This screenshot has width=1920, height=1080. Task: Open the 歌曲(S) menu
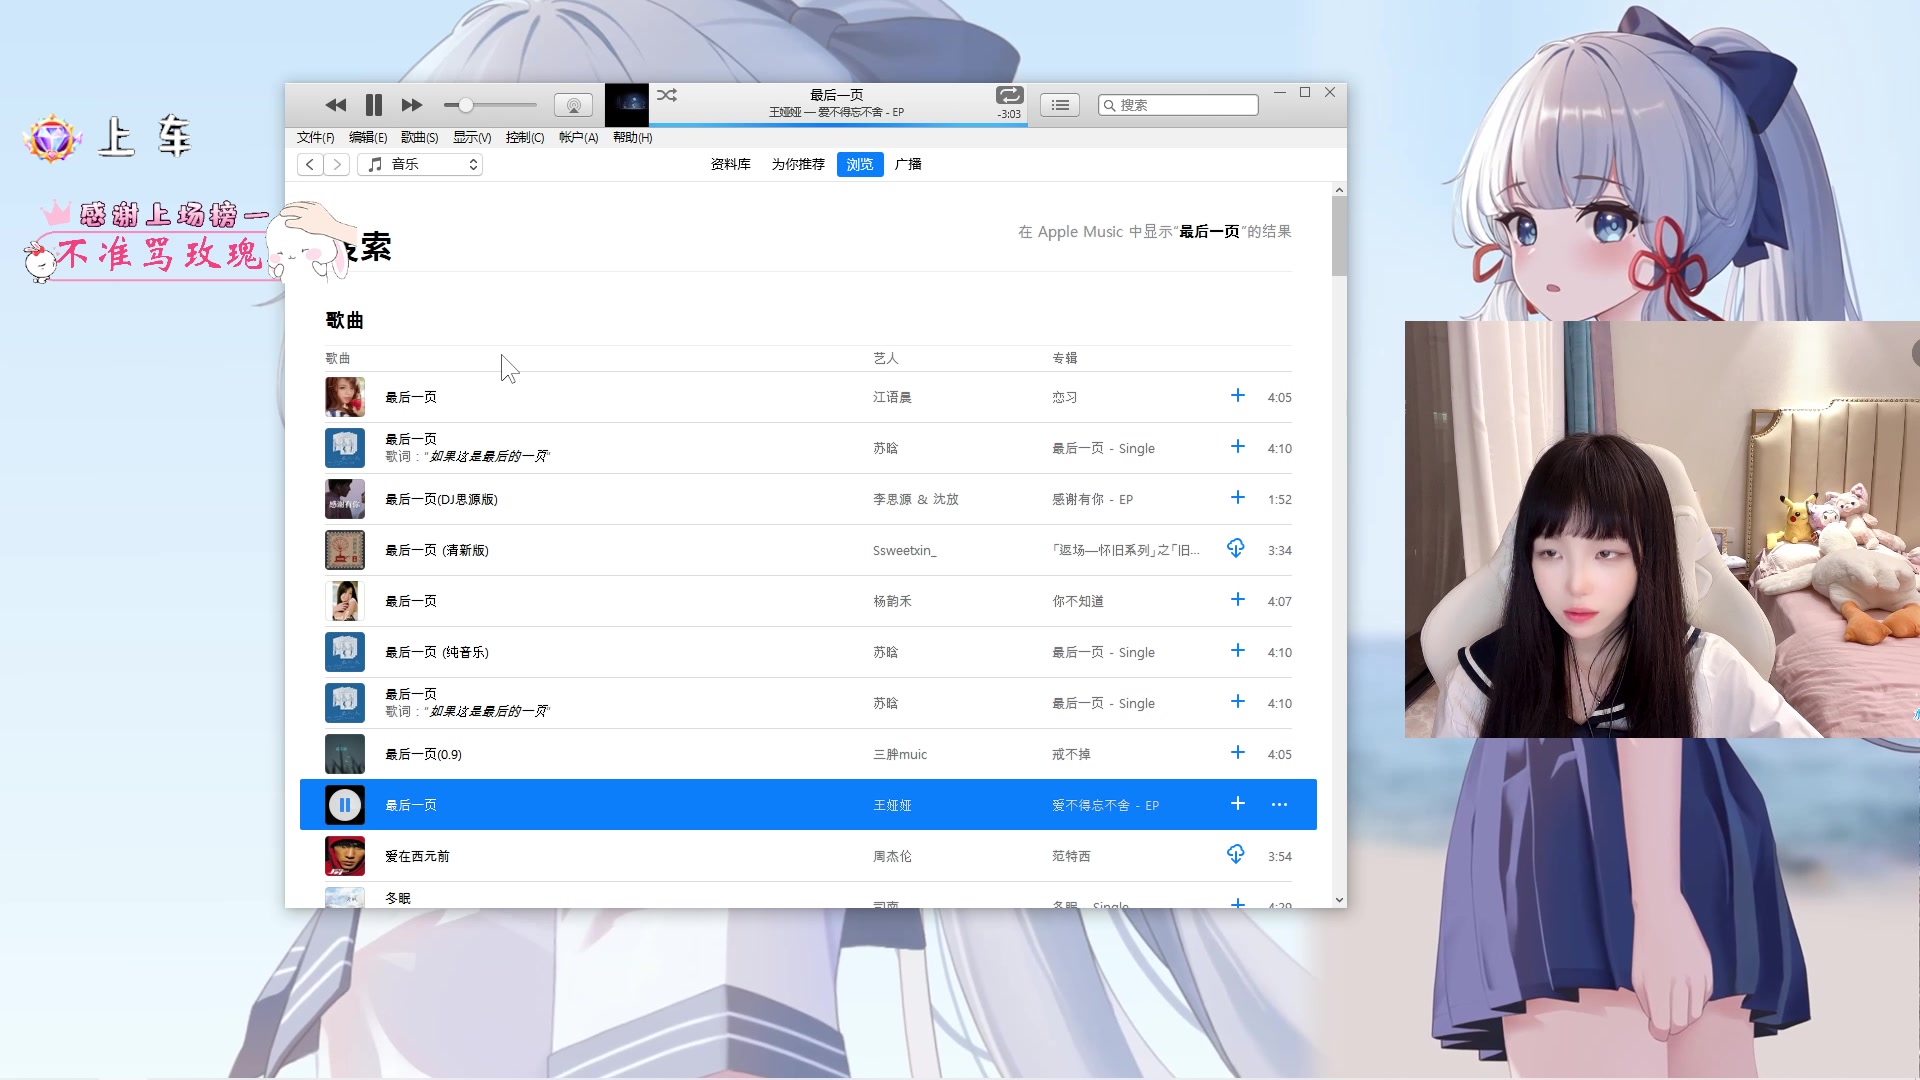tap(419, 137)
